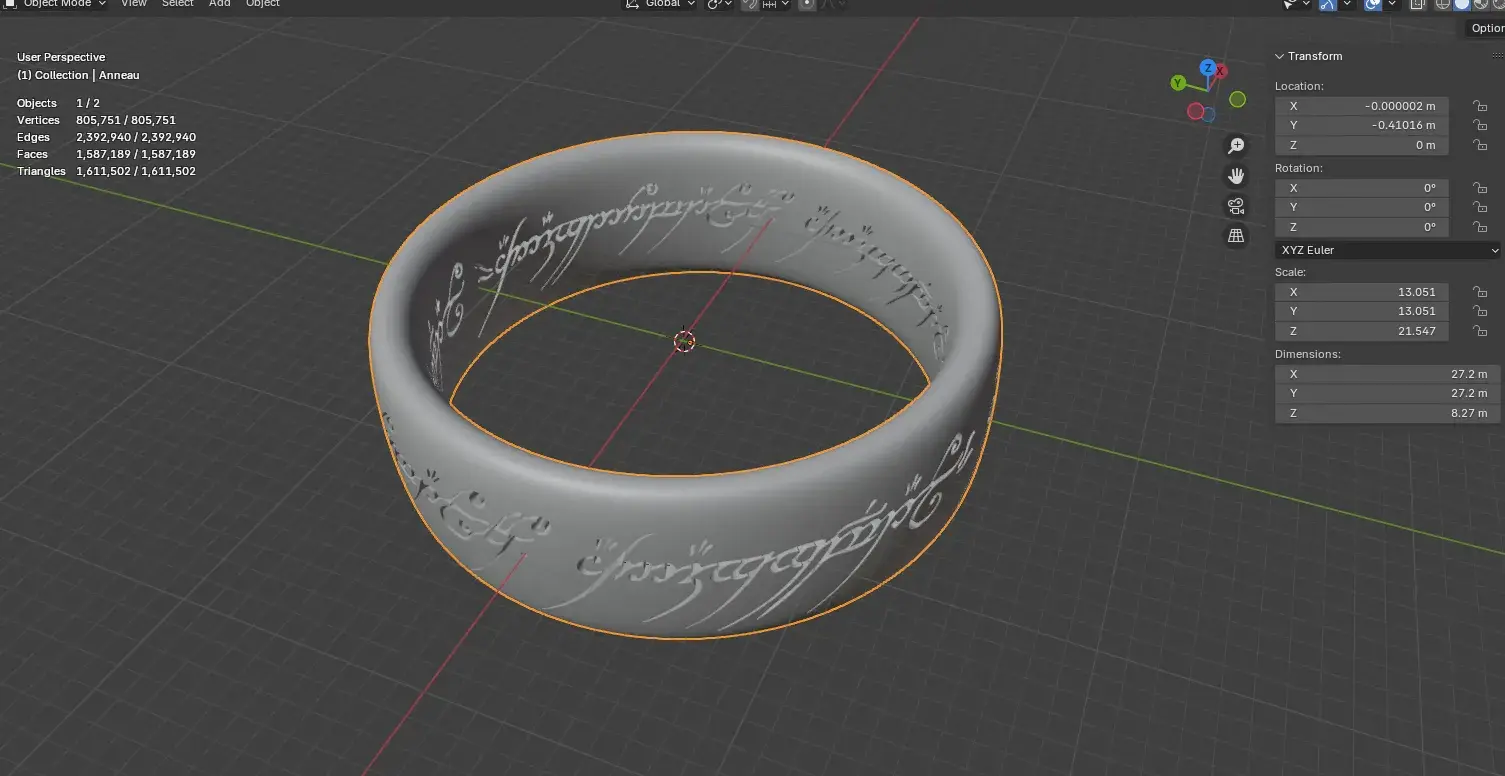This screenshot has width=1505, height=776.
Task: Click the Rotation X field
Action: (1361, 188)
